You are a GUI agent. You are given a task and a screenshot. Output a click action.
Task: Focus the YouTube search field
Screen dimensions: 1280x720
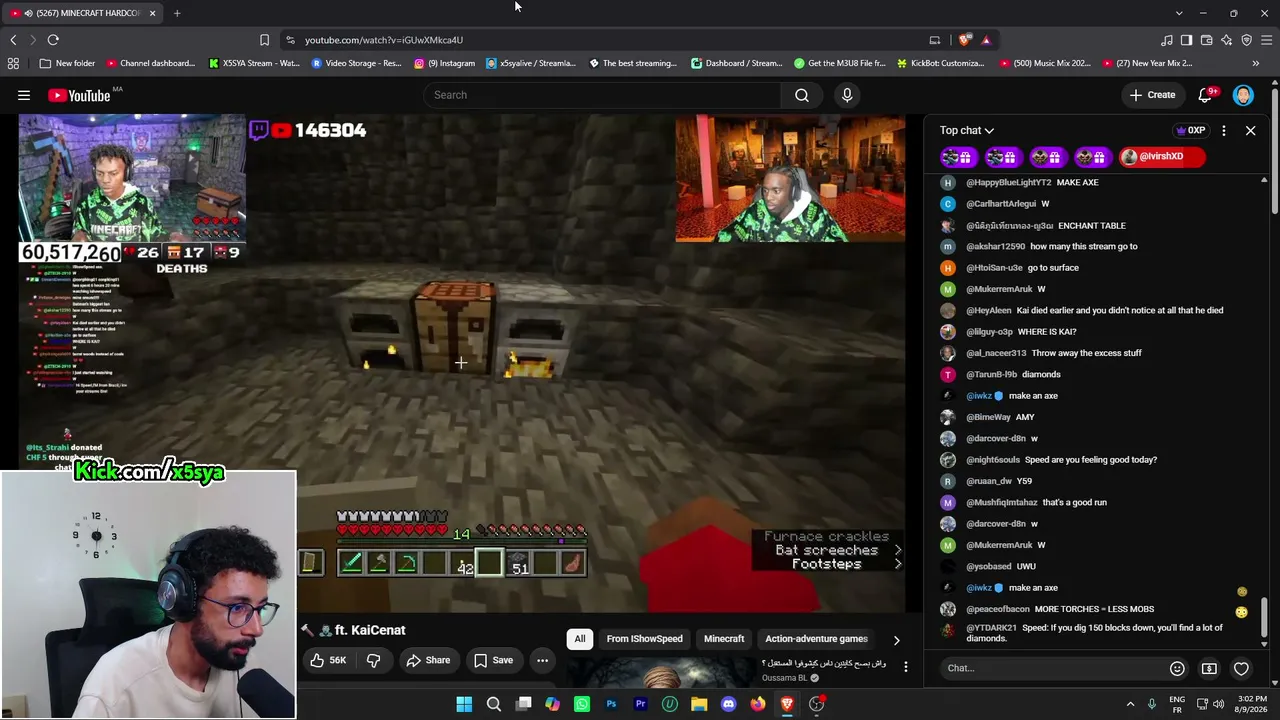tap(602, 95)
